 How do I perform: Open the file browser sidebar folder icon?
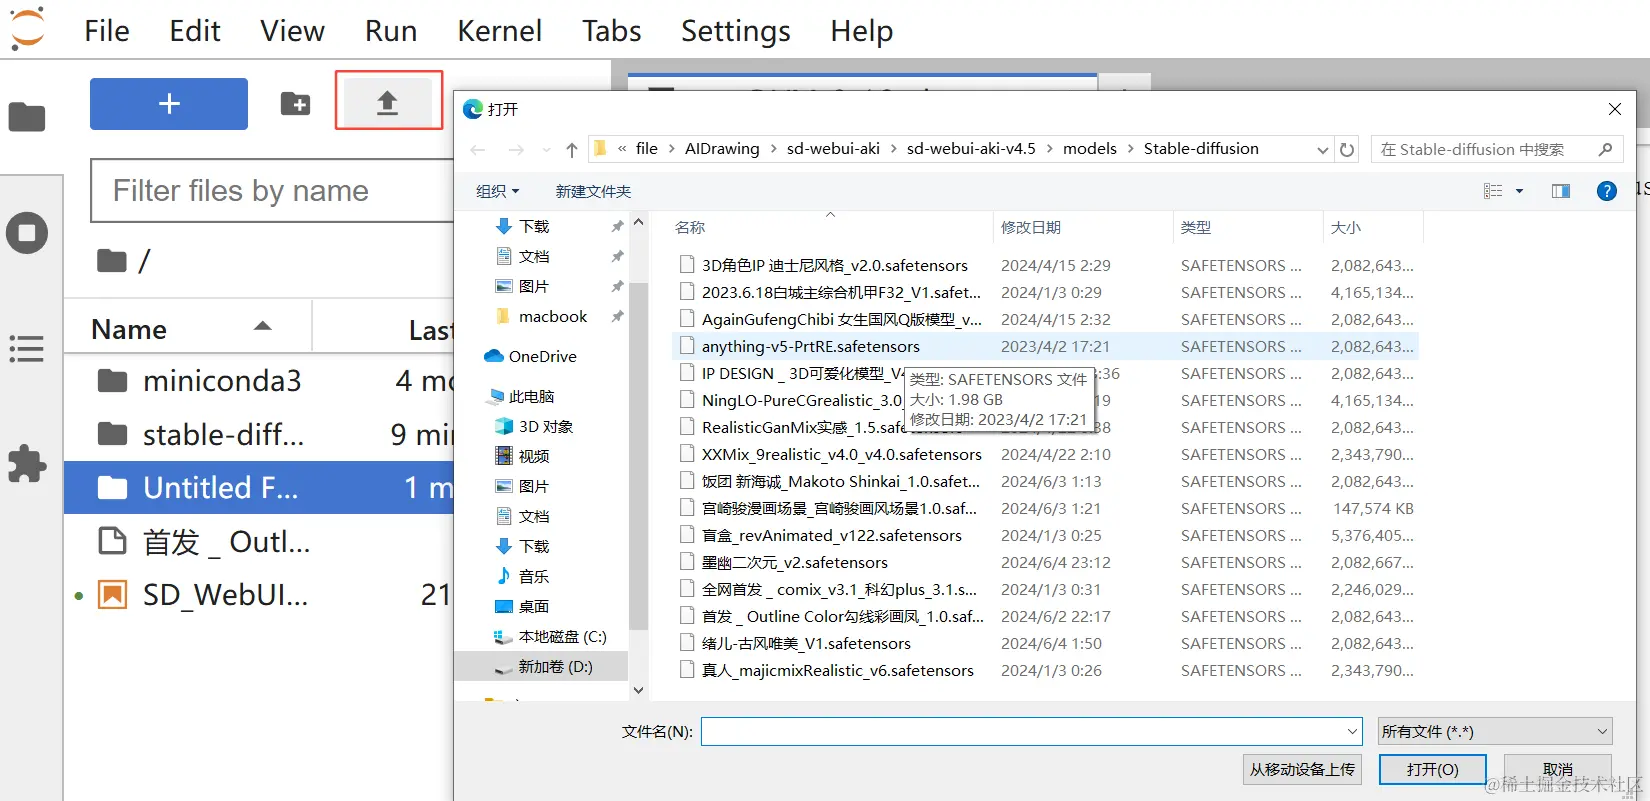pos(27,117)
